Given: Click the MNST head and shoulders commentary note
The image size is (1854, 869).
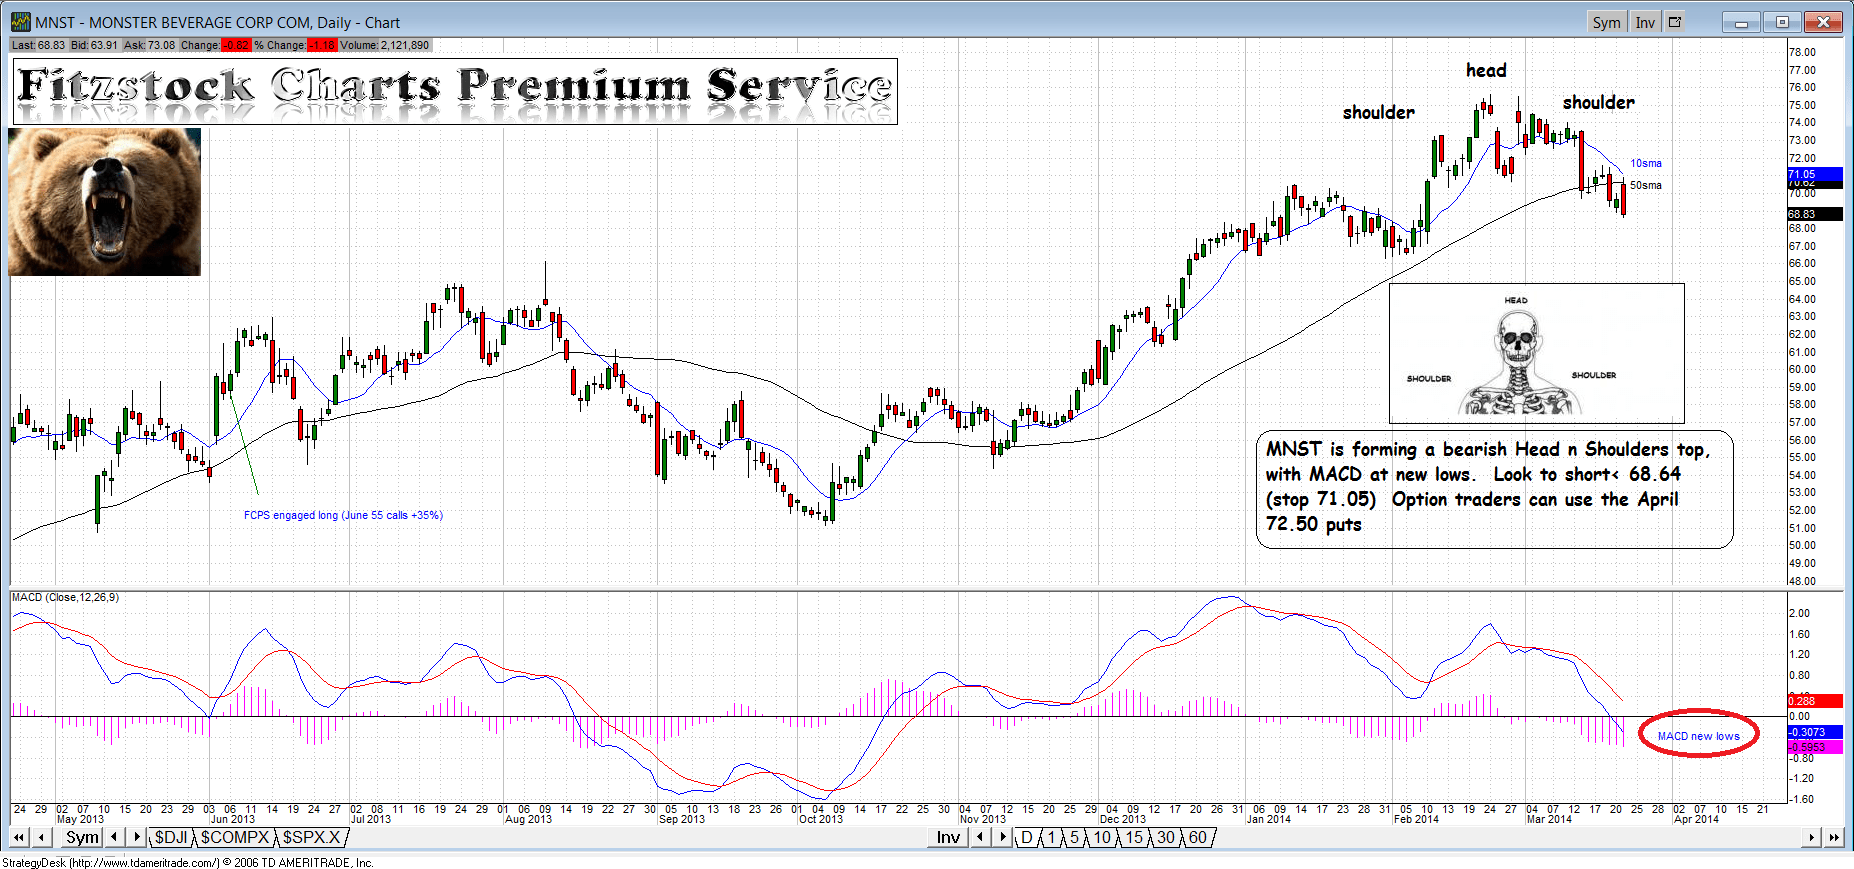Looking at the screenshot, I should [x=1495, y=490].
